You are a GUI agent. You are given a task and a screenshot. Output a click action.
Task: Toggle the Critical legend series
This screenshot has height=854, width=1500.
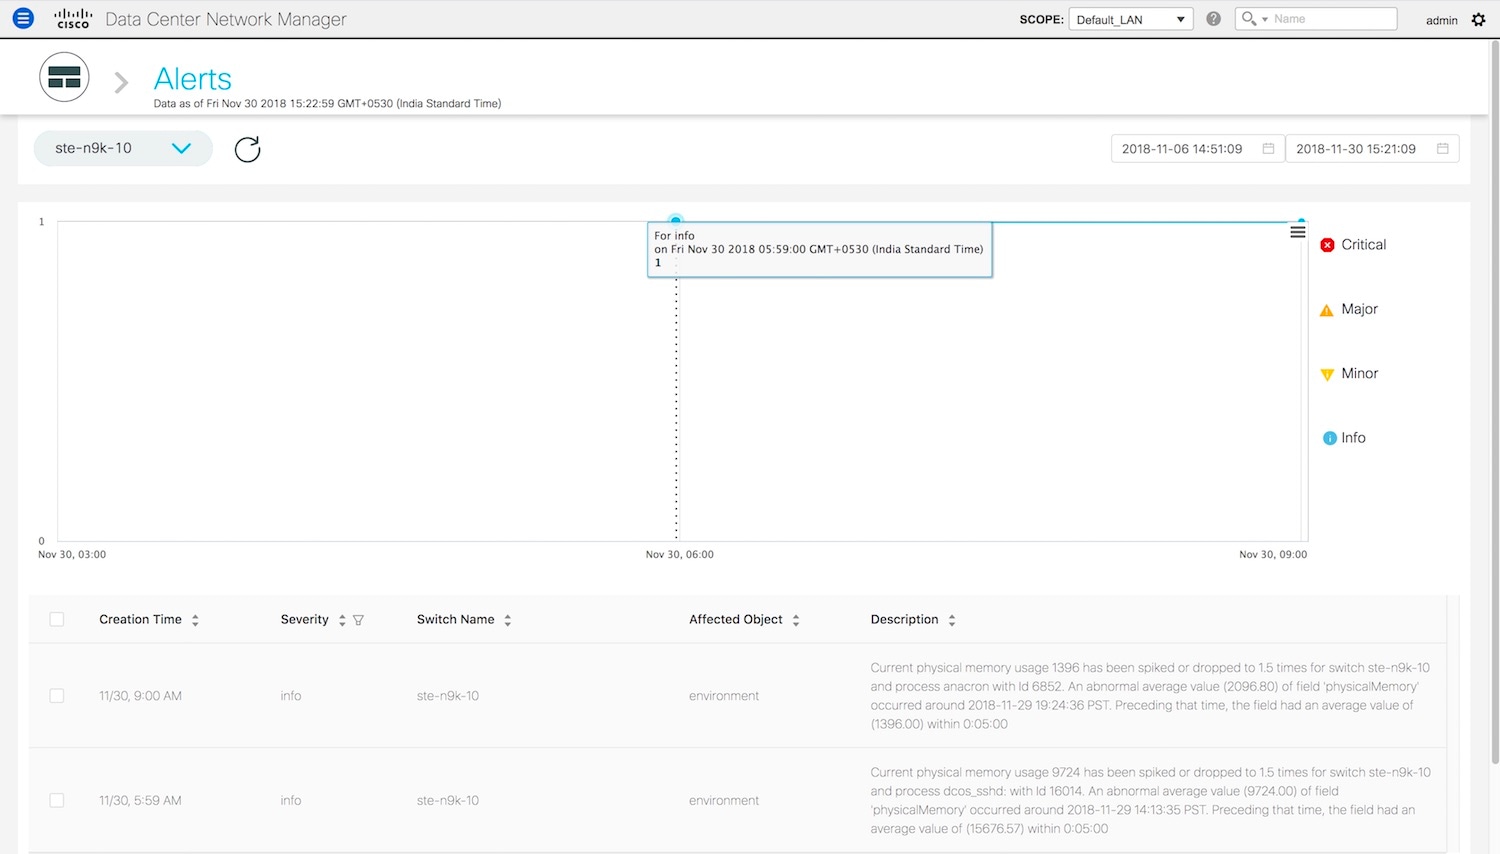coord(1353,245)
